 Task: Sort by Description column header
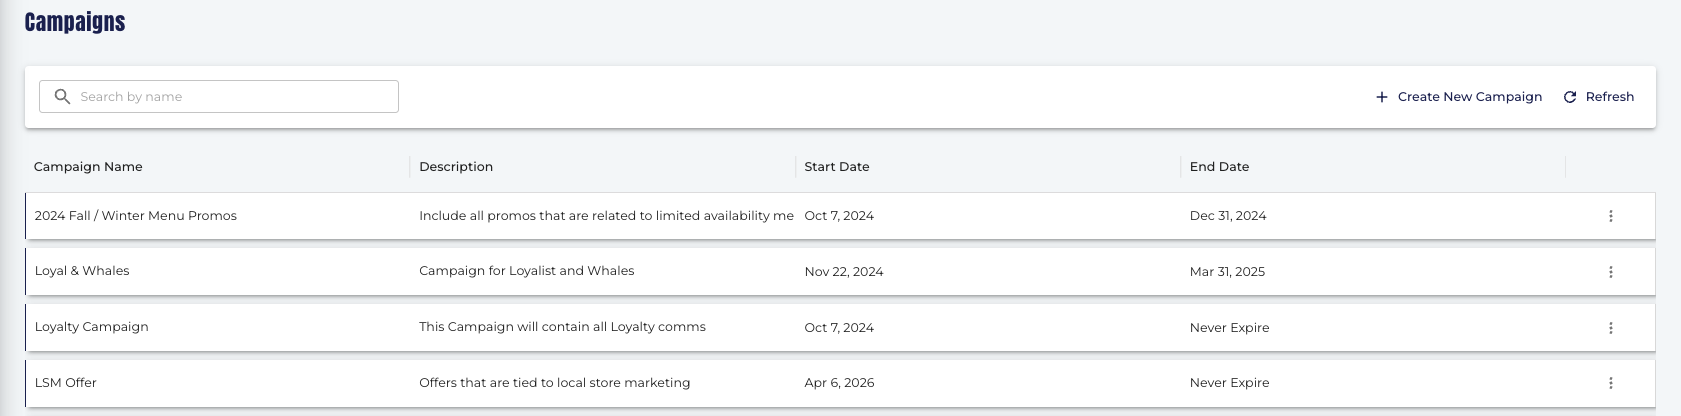pyautogui.click(x=456, y=167)
